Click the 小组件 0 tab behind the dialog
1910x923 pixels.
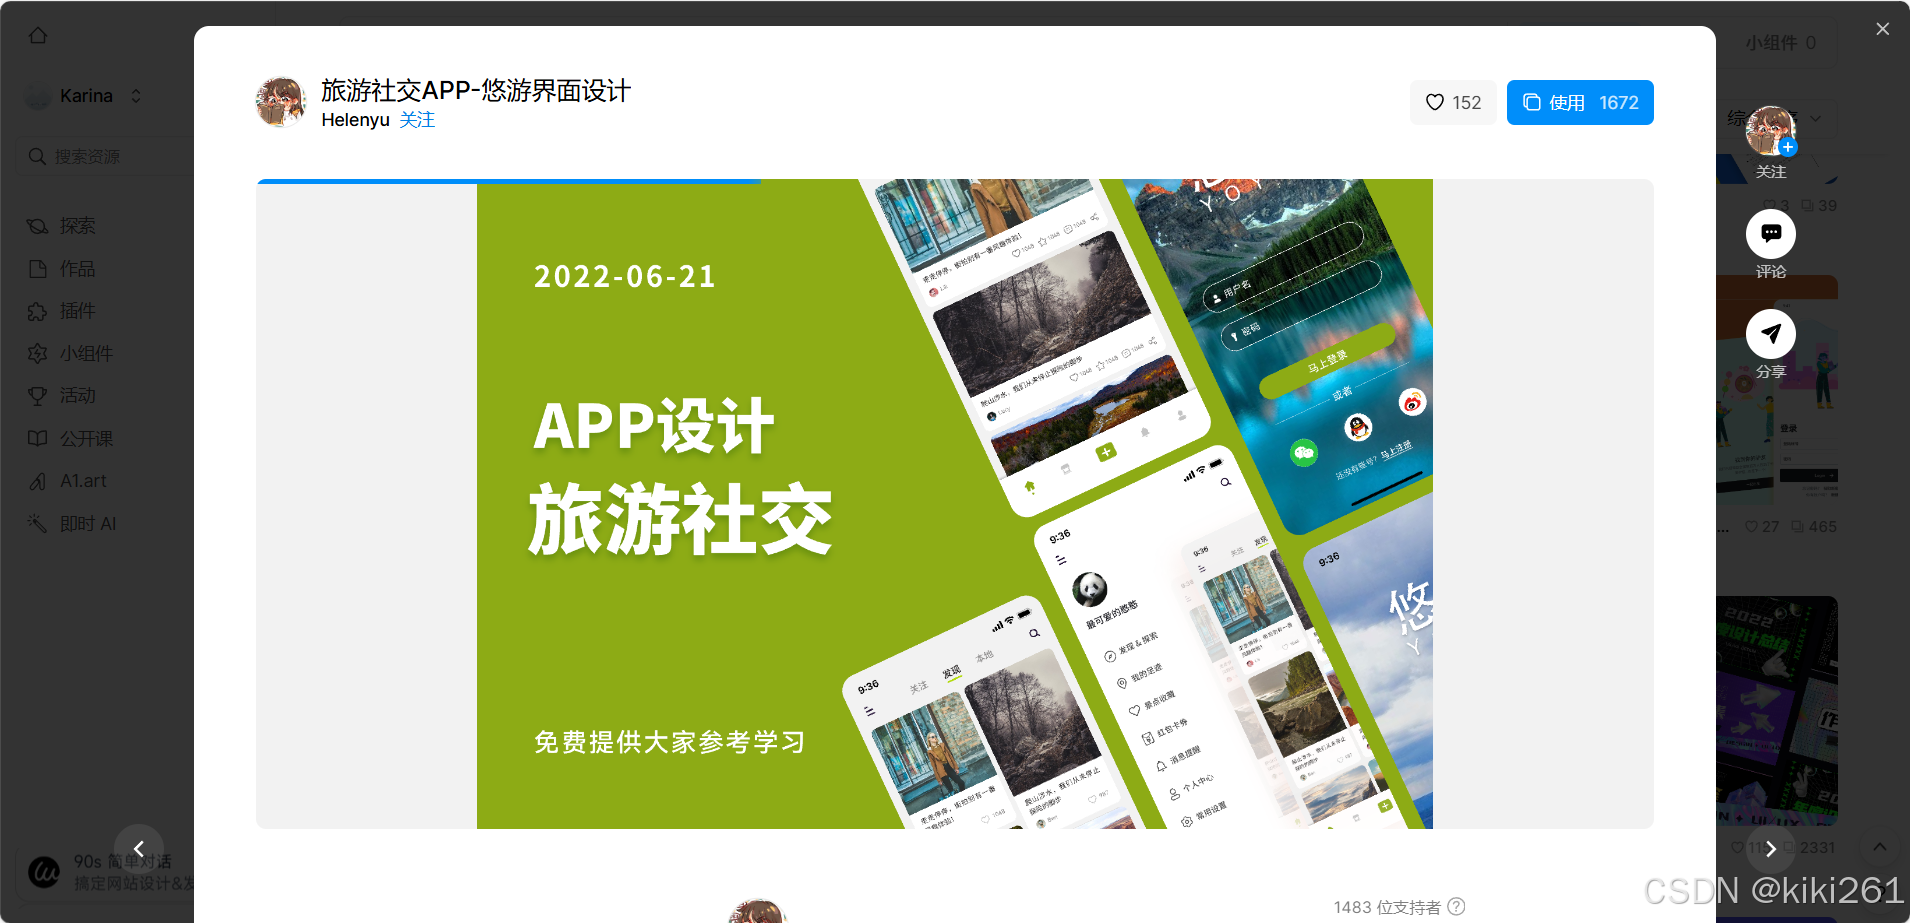pos(1781,43)
